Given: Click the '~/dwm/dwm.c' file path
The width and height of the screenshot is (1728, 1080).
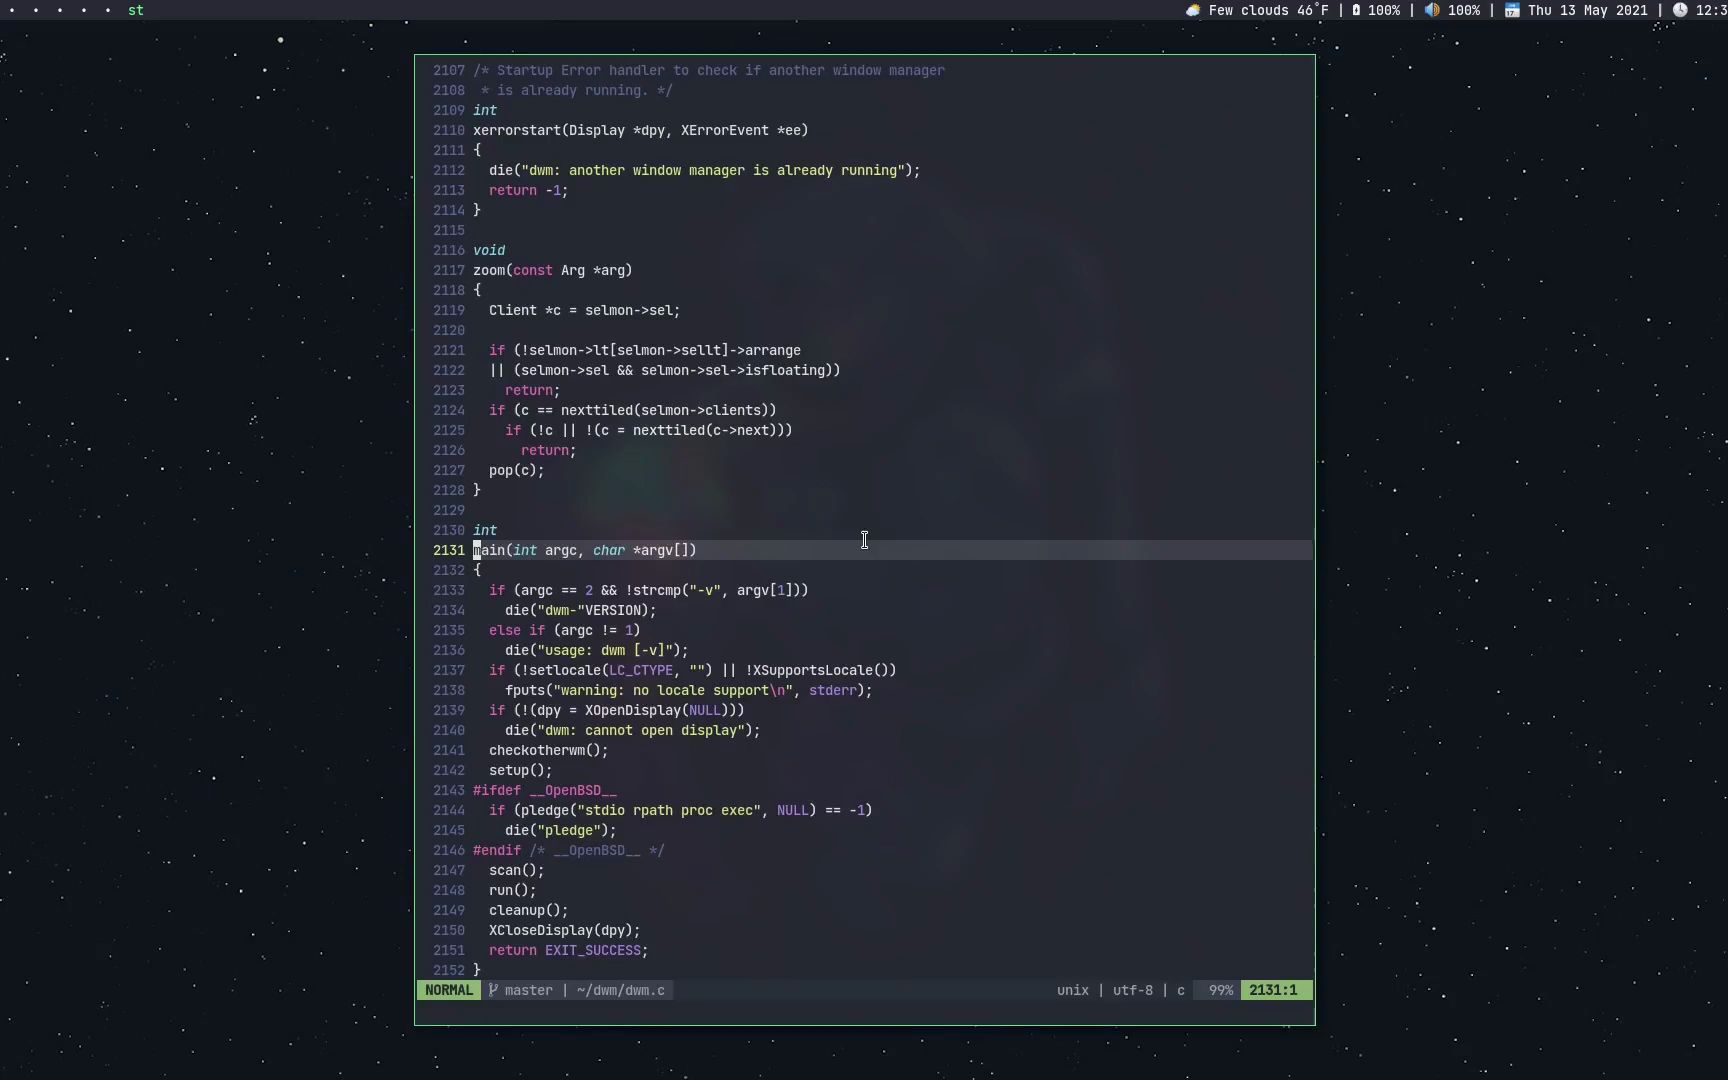Looking at the screenshot, I should pyautogui.click(x=621, y=990).
